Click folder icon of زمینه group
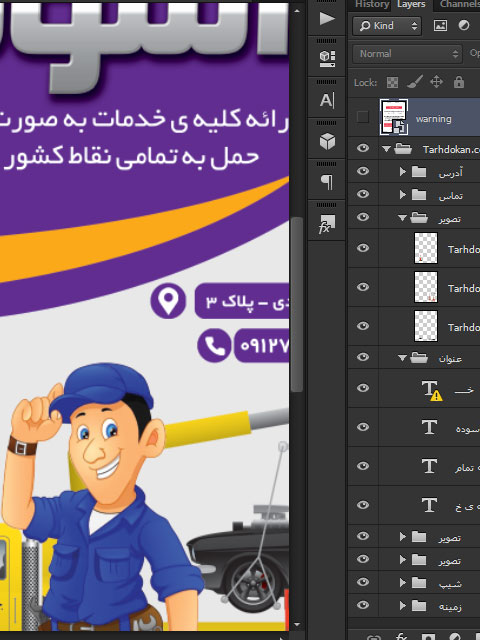The width and height of the screenshot is (480, 640). tap(419, 605)
